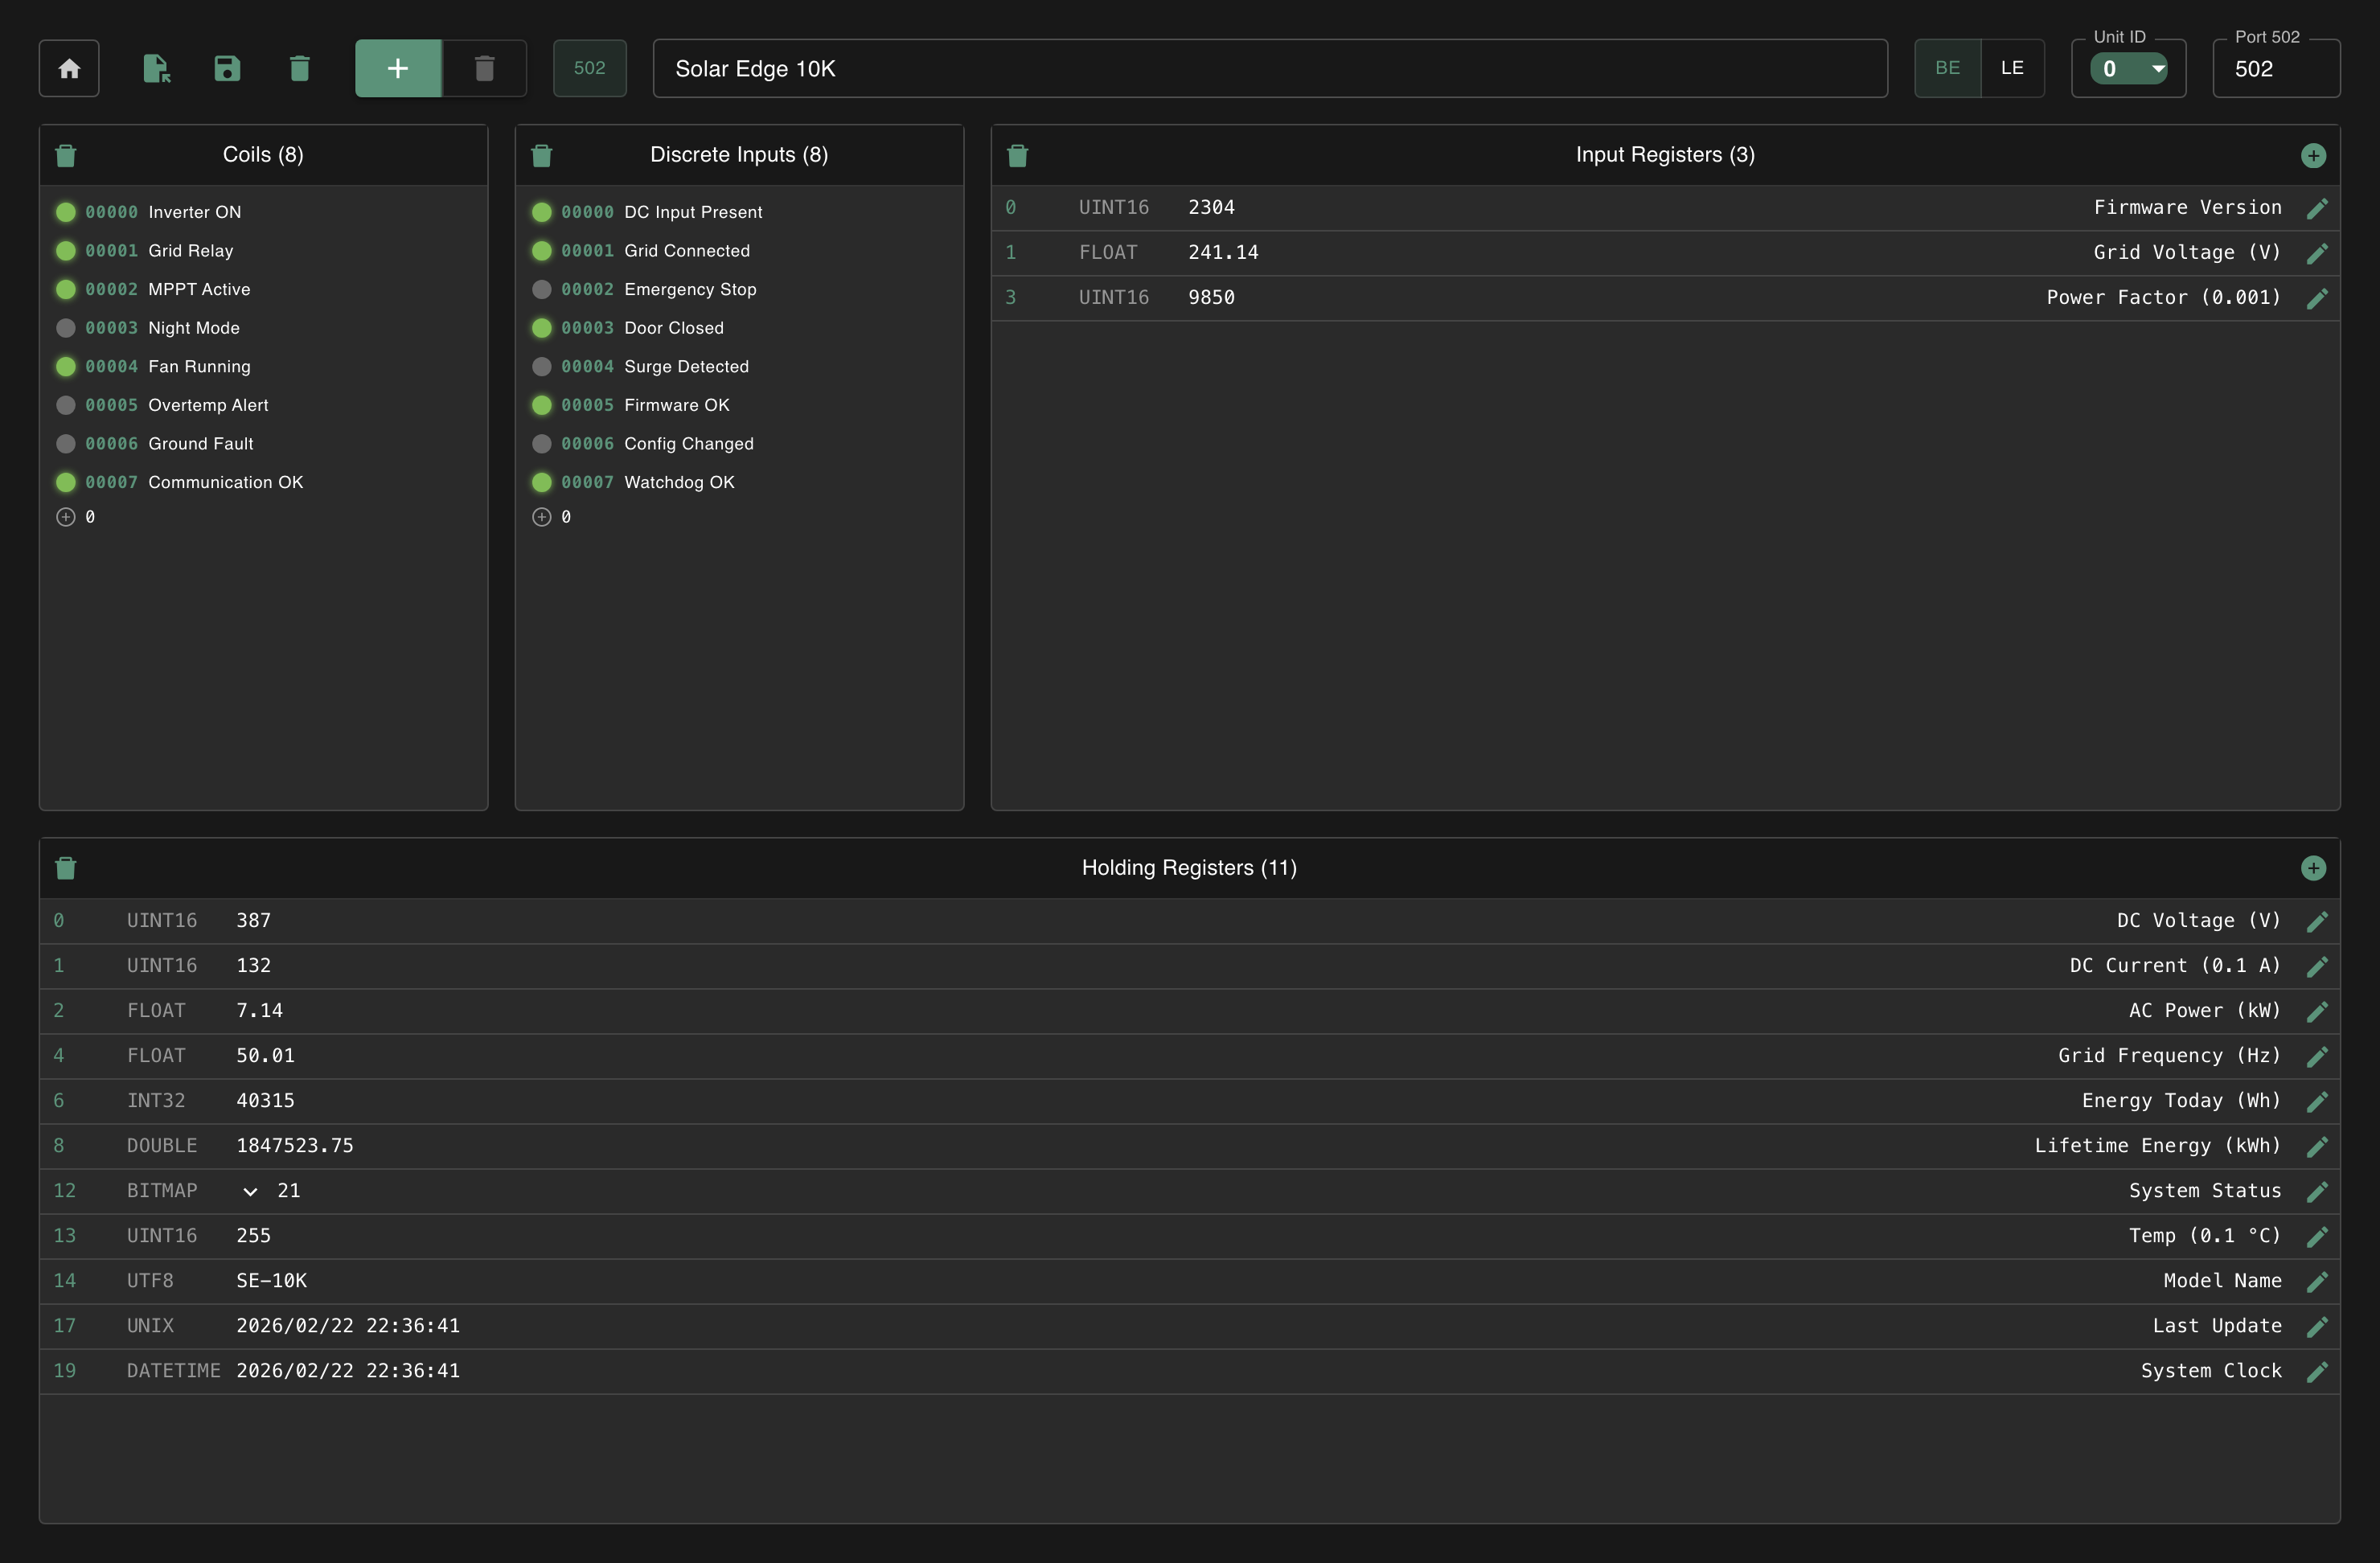Open the Unit ID dropdown

(2129, 69)
